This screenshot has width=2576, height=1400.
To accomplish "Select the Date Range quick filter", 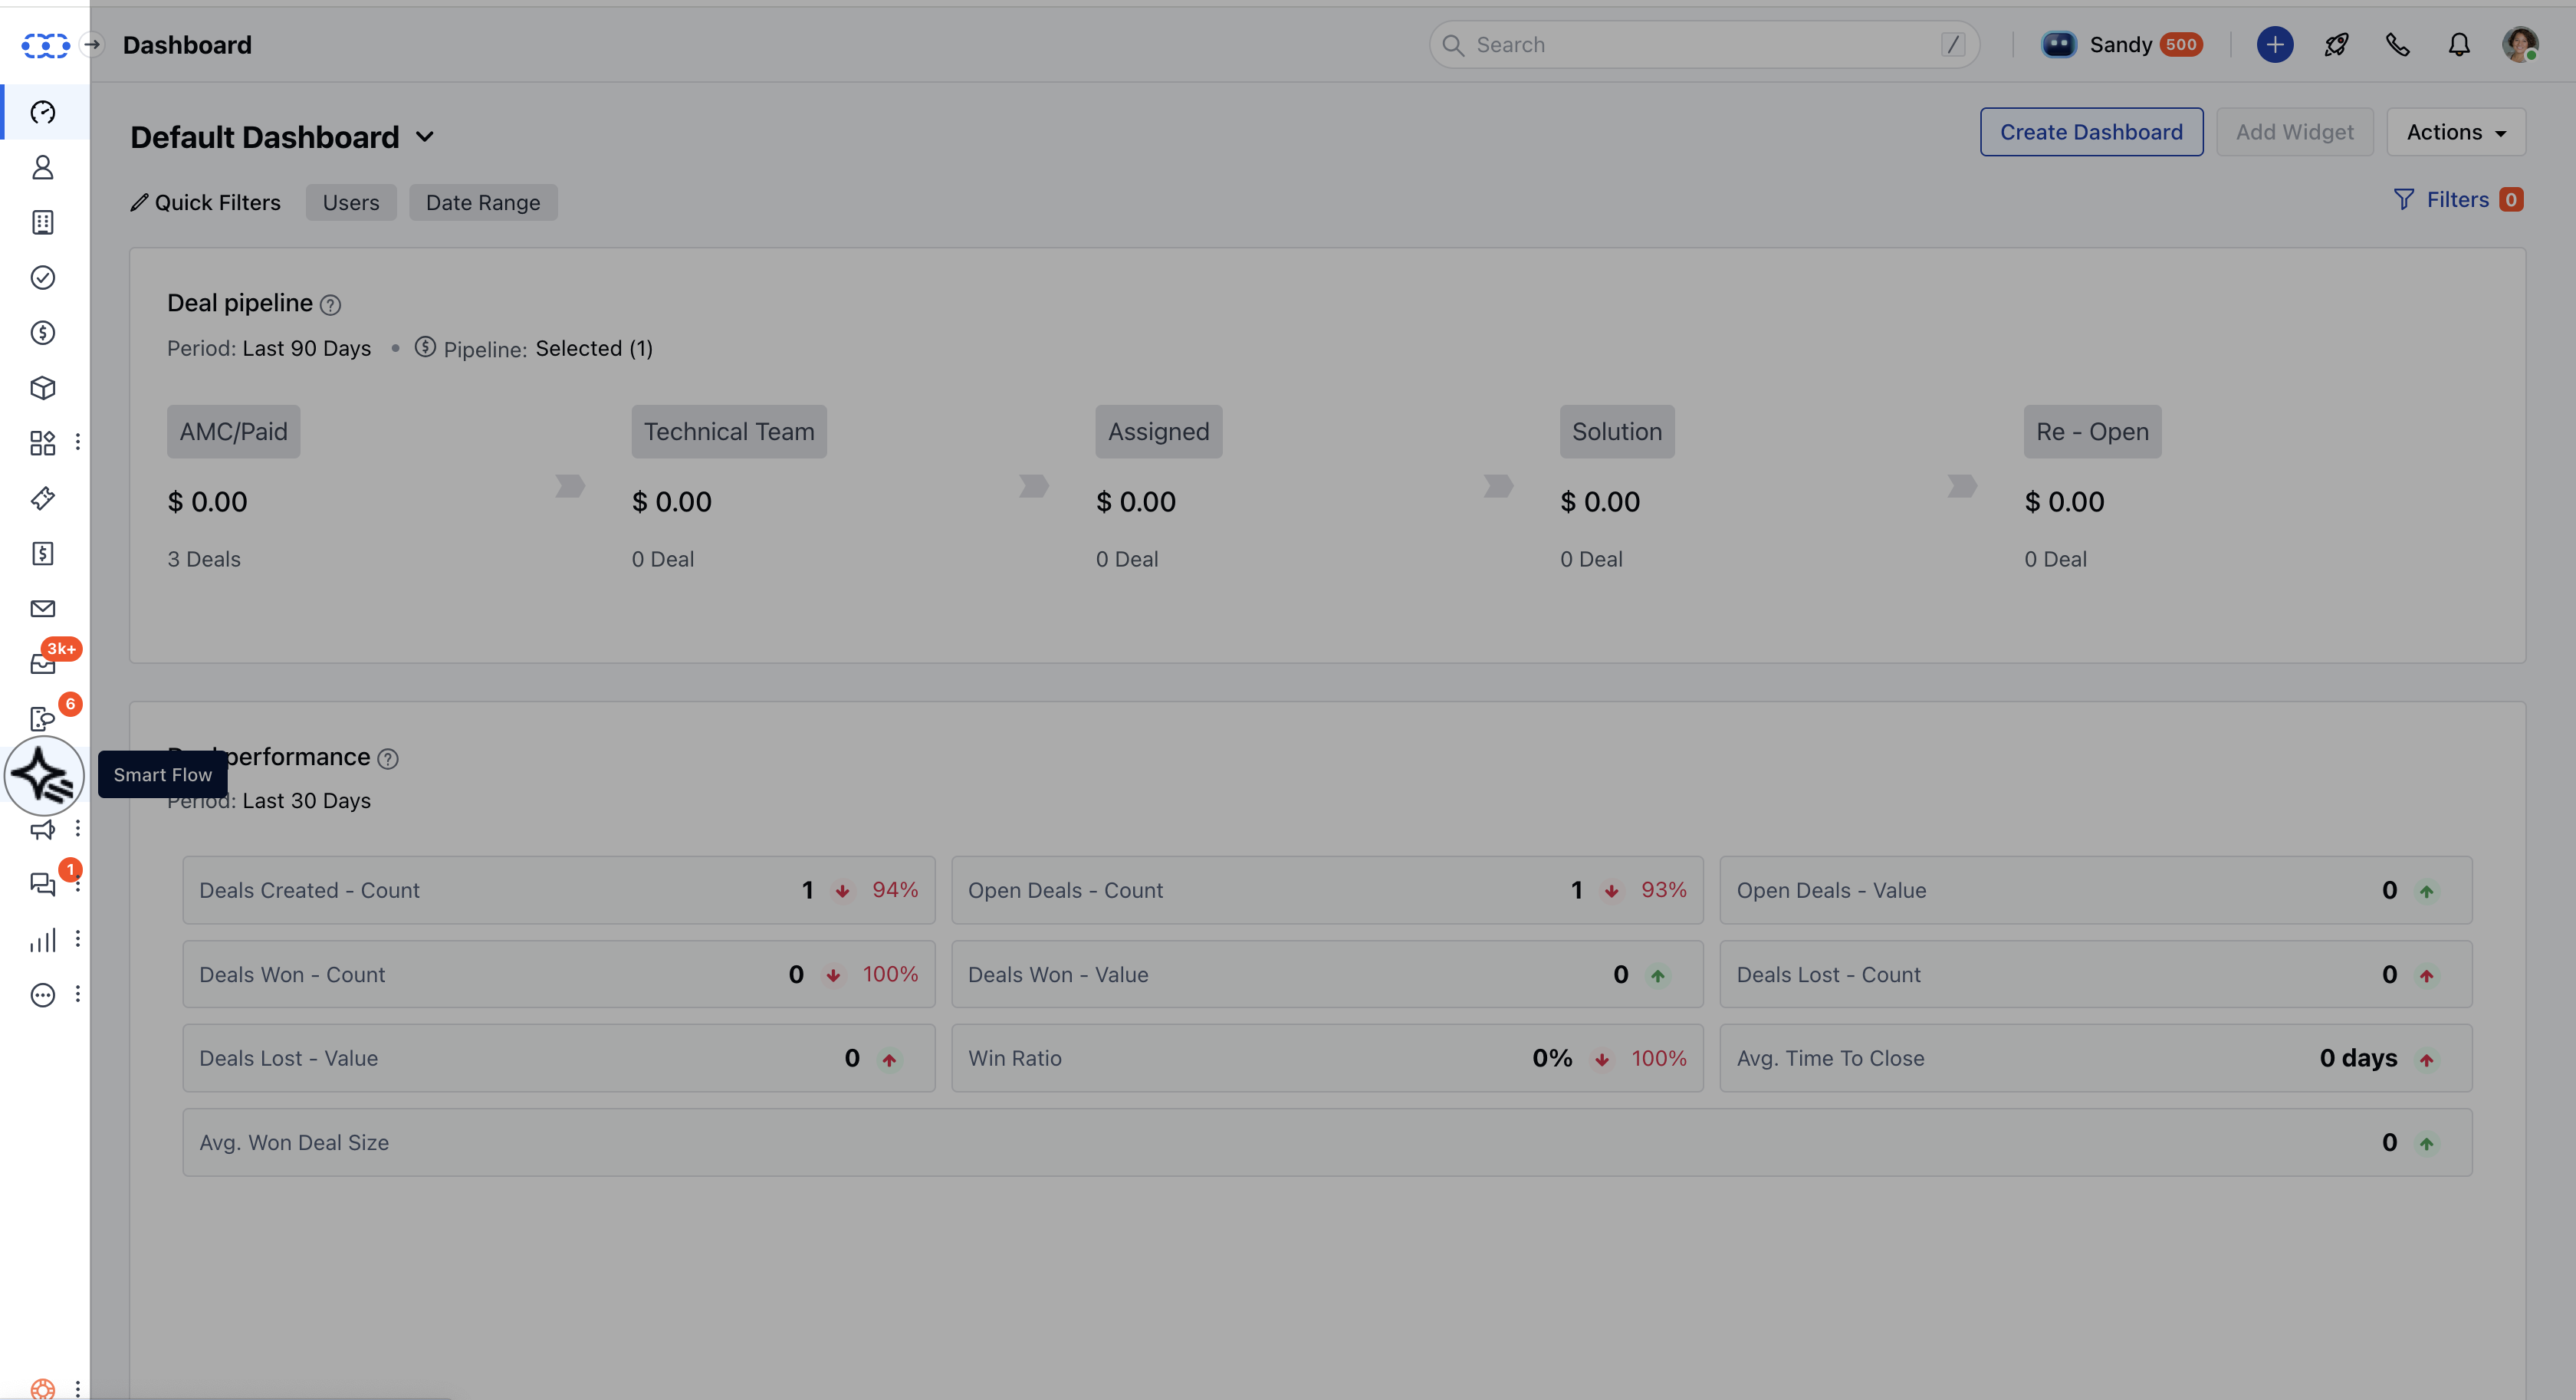I will click(x=483, y=203).
